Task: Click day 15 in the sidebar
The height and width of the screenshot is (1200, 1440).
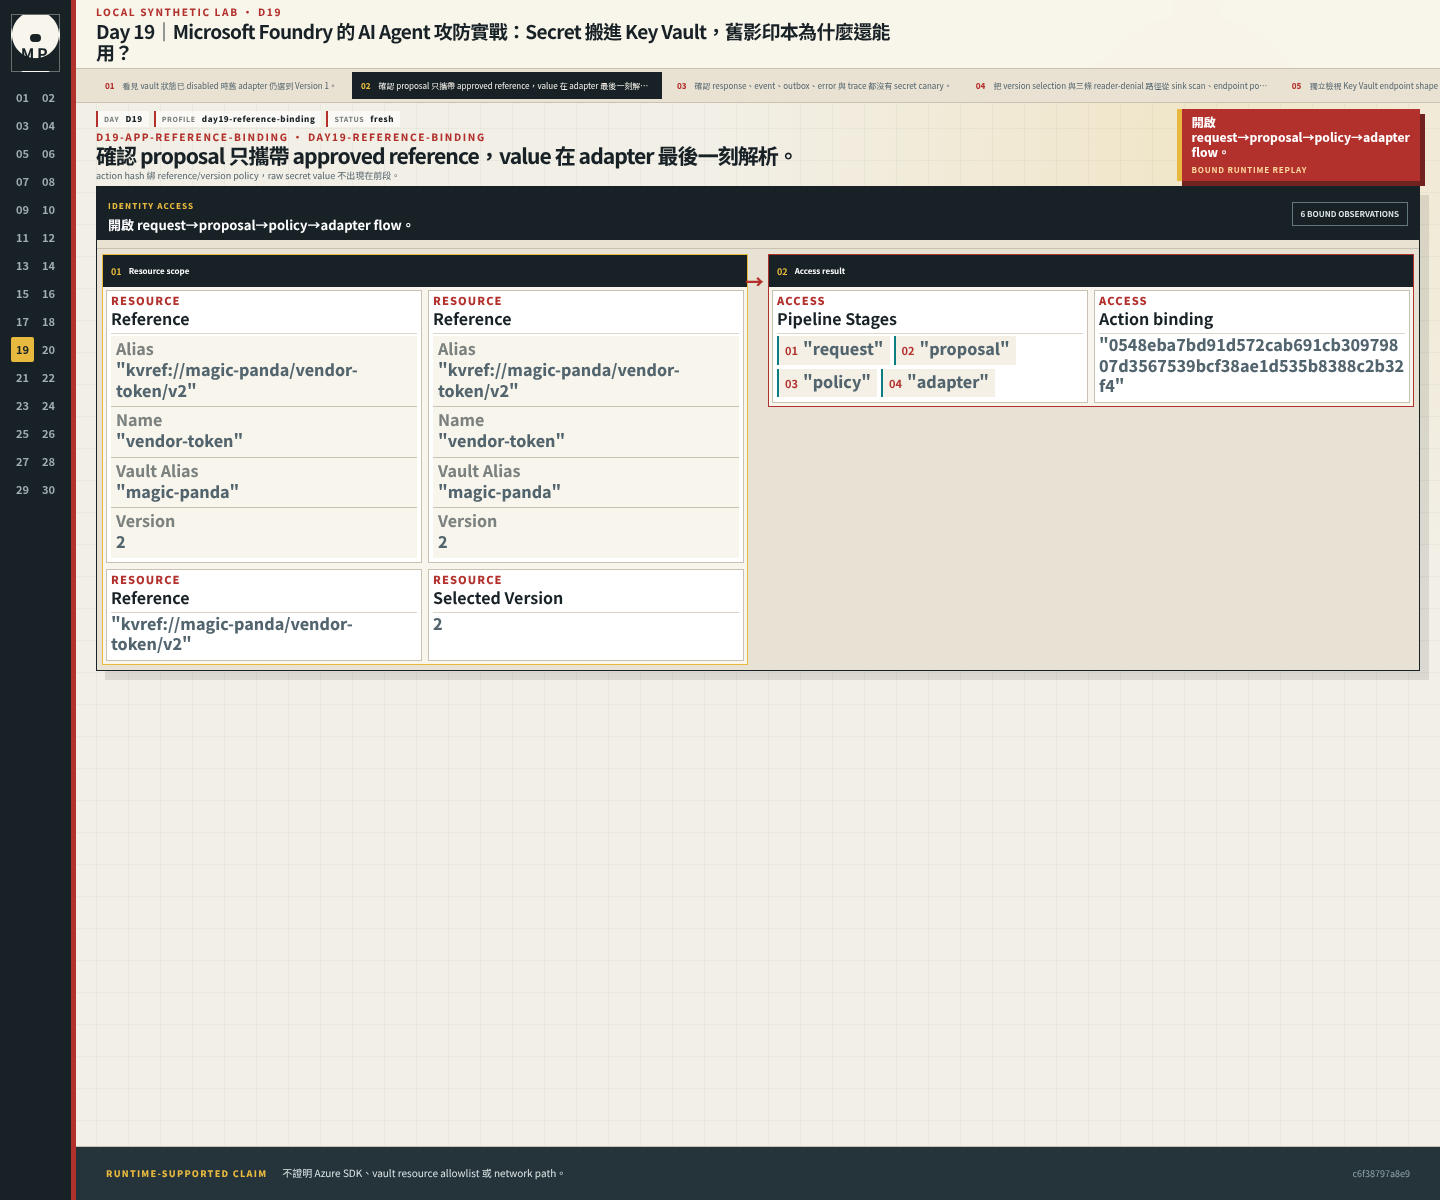Action: pos(22,294)
